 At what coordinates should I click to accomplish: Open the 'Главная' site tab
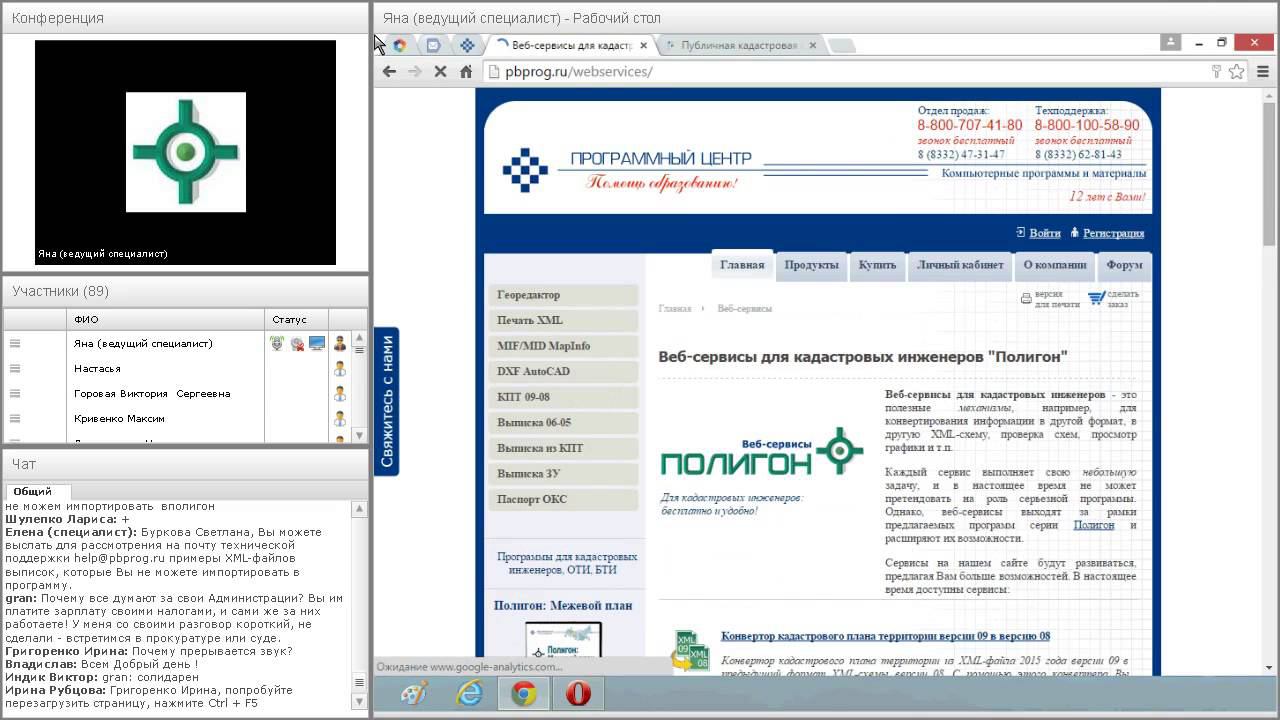pos(742,265)
